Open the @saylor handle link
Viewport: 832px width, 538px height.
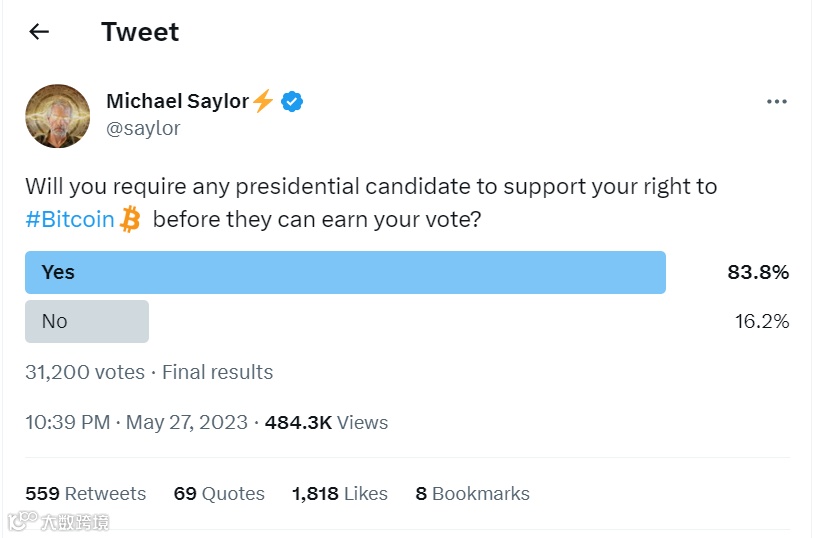[x=143, y=128]
